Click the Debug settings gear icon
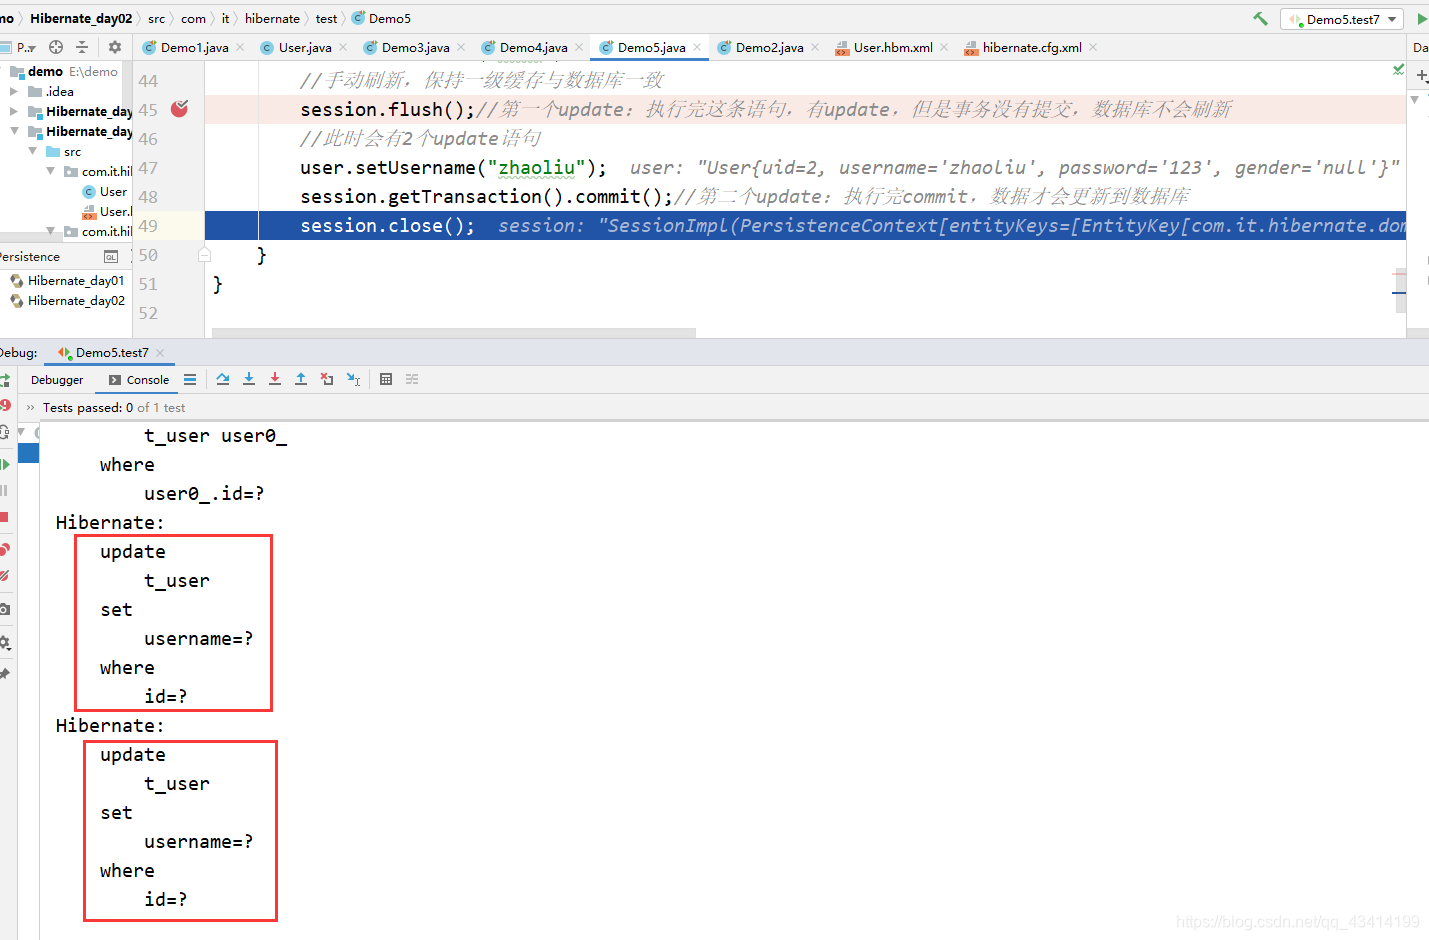The width and height of the screenshot is (1429, 940). pos(5,642)
